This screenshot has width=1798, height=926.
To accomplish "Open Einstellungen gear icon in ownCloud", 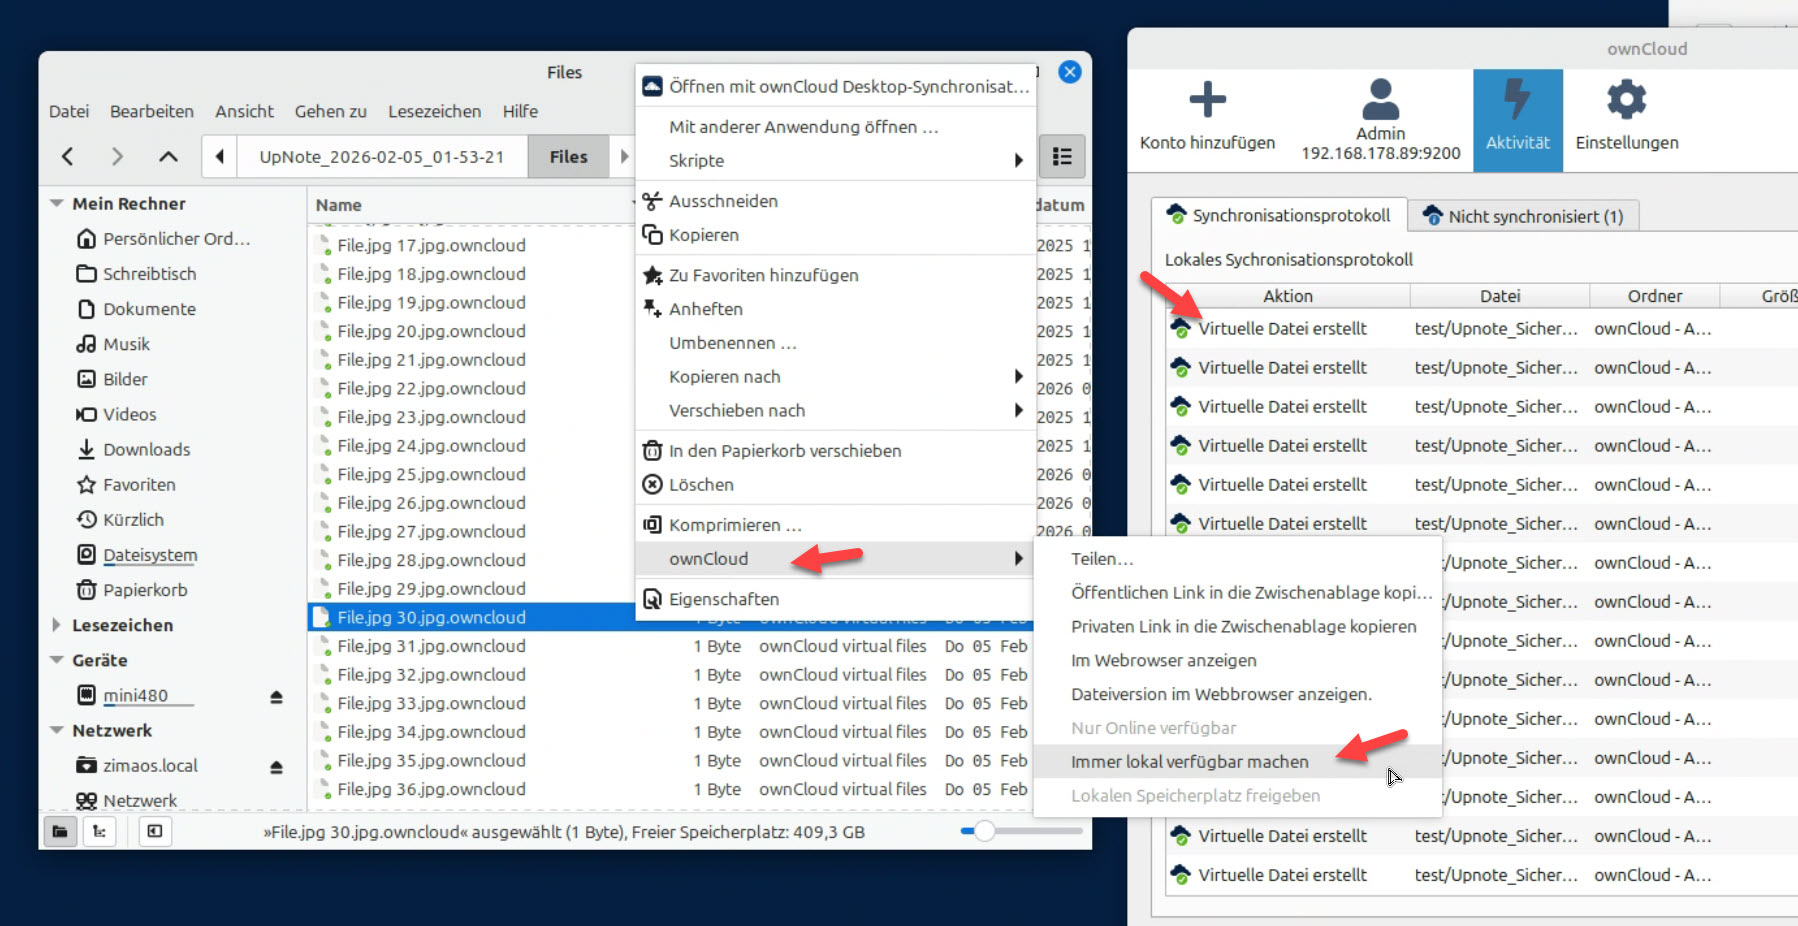I will [x=1626, y=100].
